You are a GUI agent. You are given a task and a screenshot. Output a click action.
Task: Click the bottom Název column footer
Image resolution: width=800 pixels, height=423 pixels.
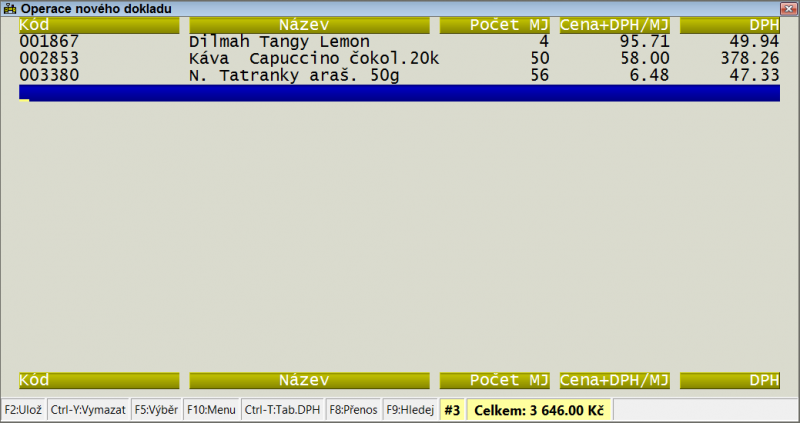(x=309, y=380)
